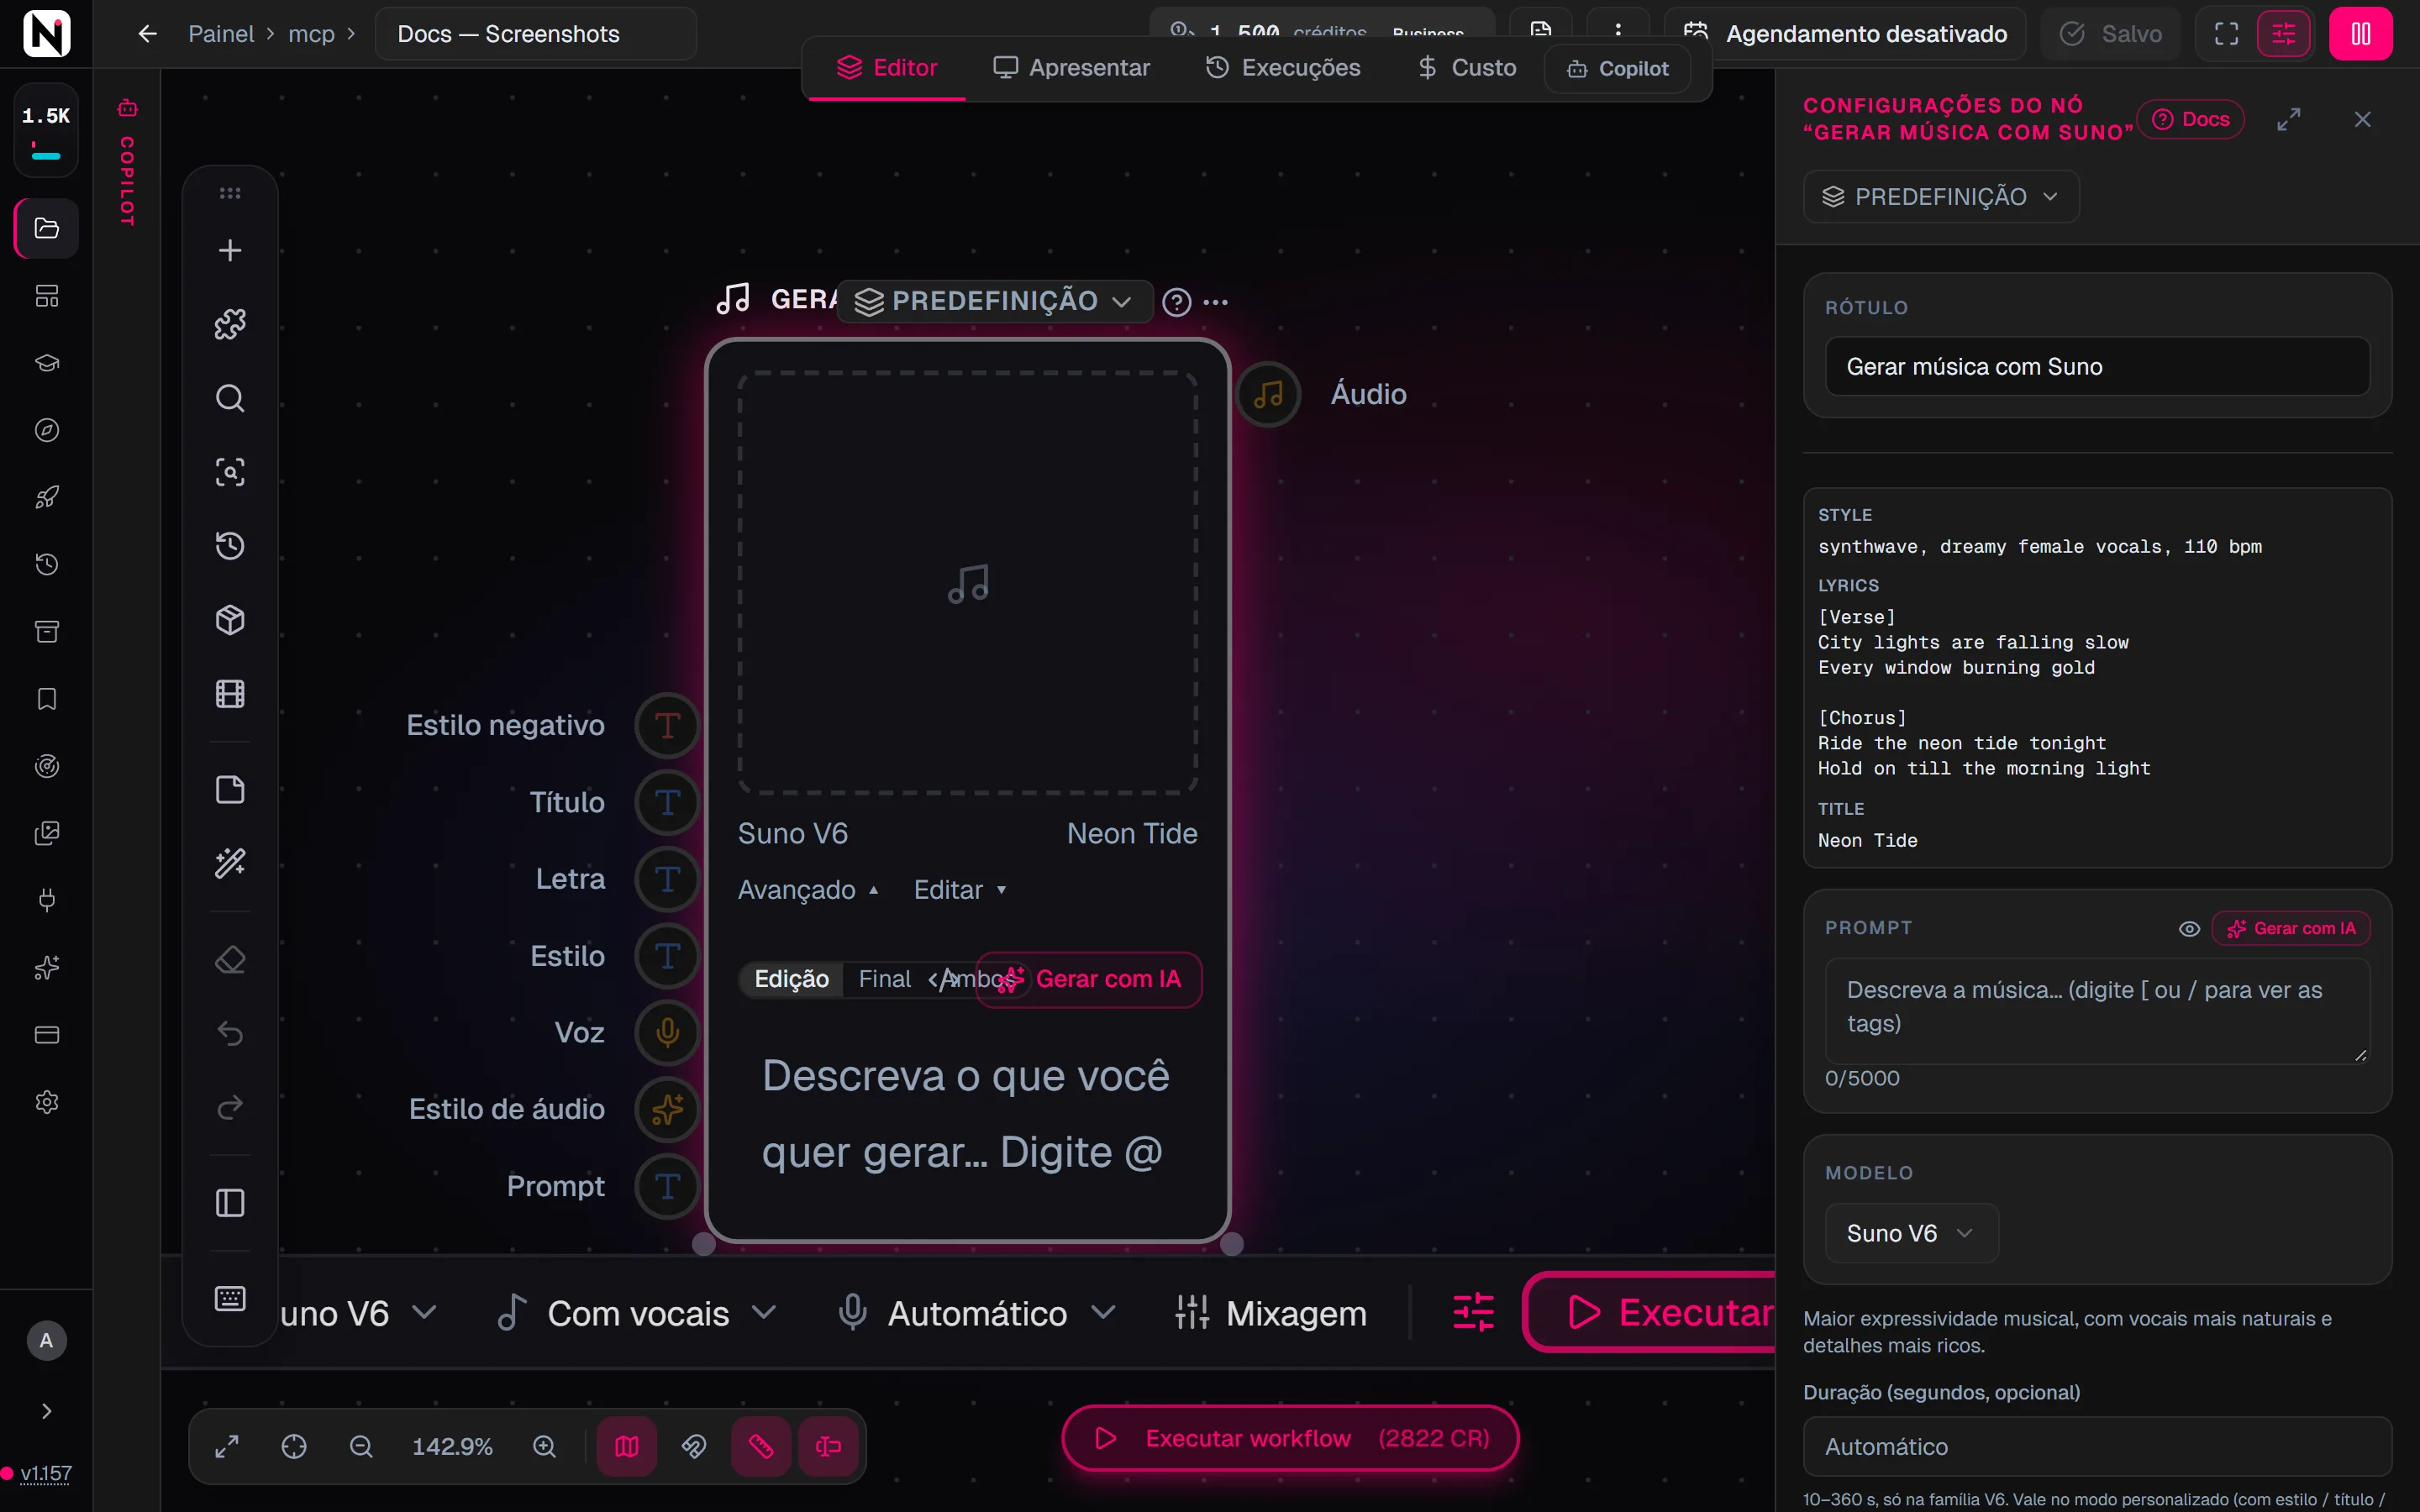Open PREDEFINIÇÃO dropdown on node header
Viewport: 2420px width, 1512px height.
click(995, 301)
